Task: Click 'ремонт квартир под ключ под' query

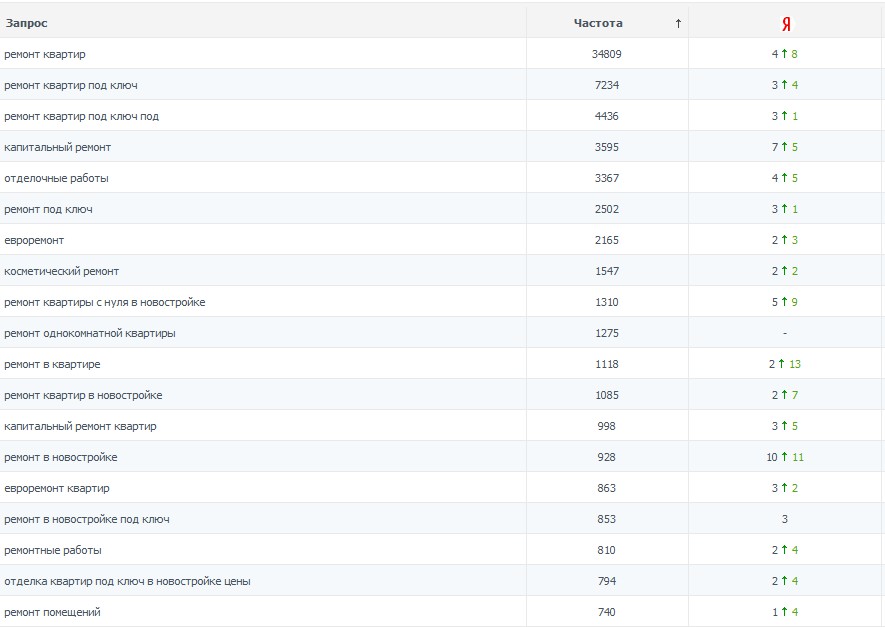Action: [x=82, y=116]
